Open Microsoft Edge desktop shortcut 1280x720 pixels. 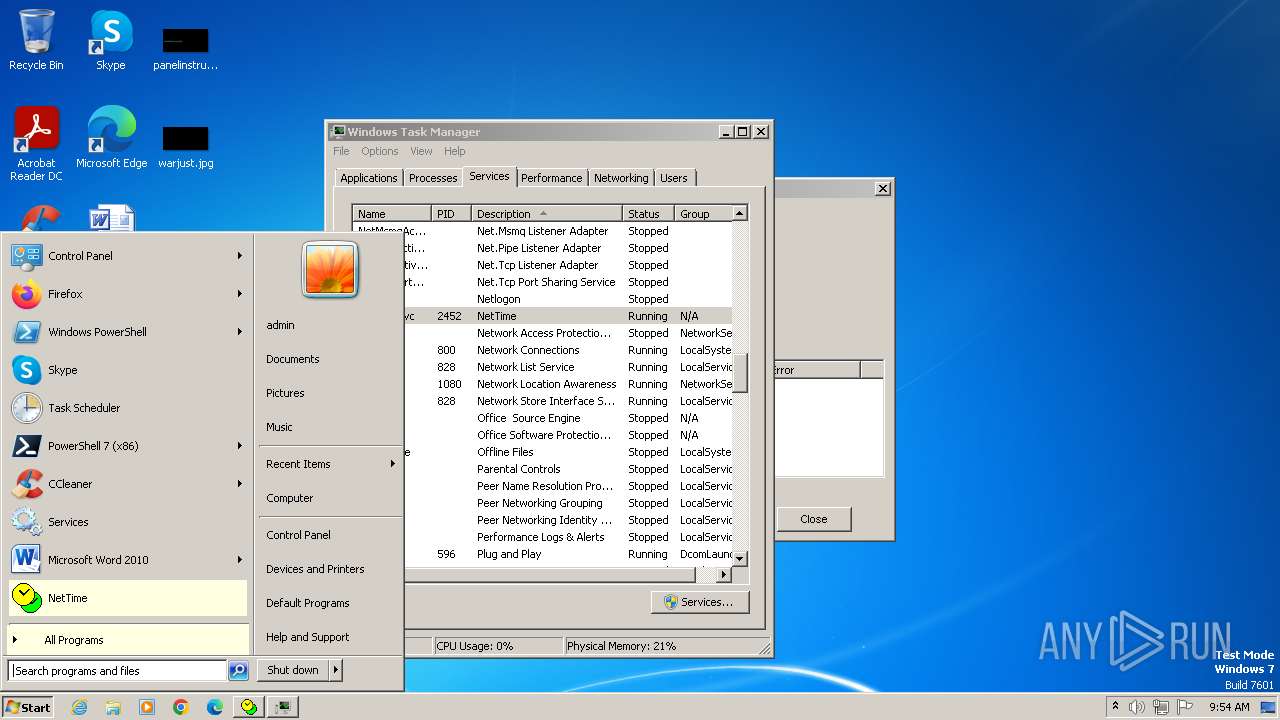pyautogui.click(x=111, y=138)
